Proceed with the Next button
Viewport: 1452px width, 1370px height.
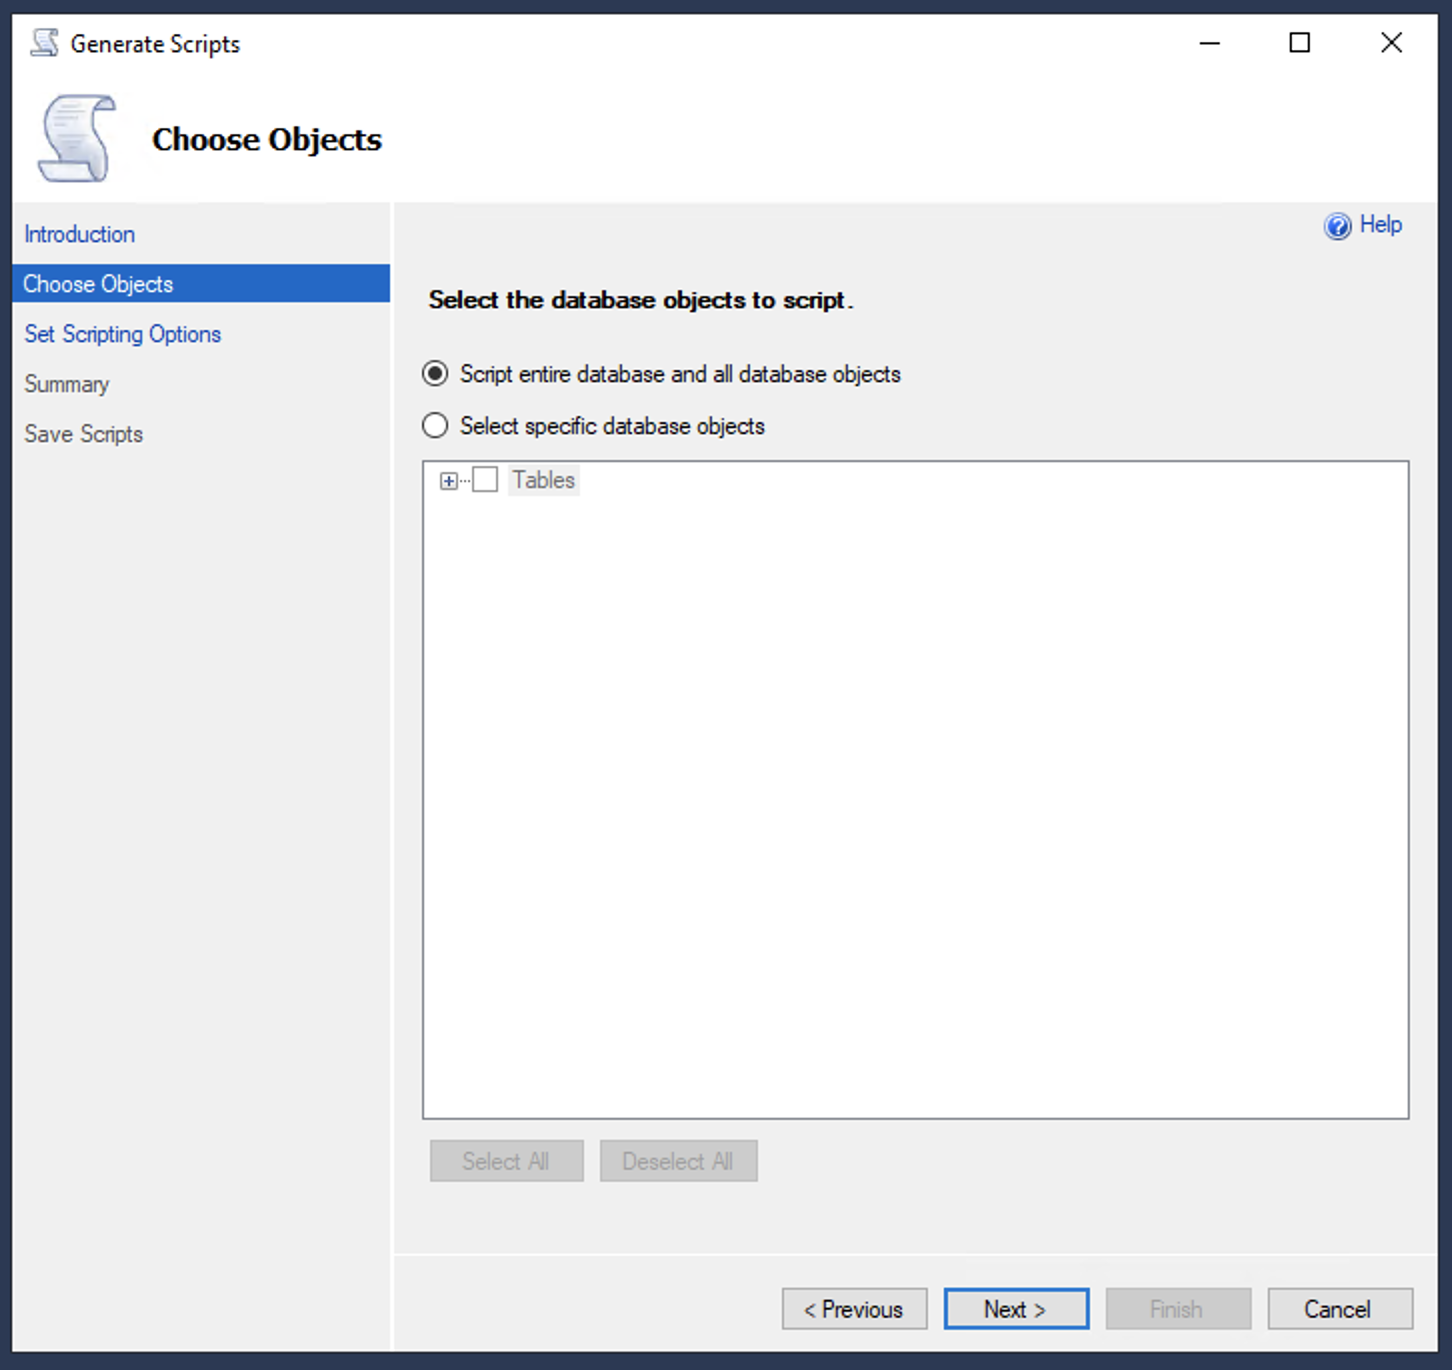1017,1309
